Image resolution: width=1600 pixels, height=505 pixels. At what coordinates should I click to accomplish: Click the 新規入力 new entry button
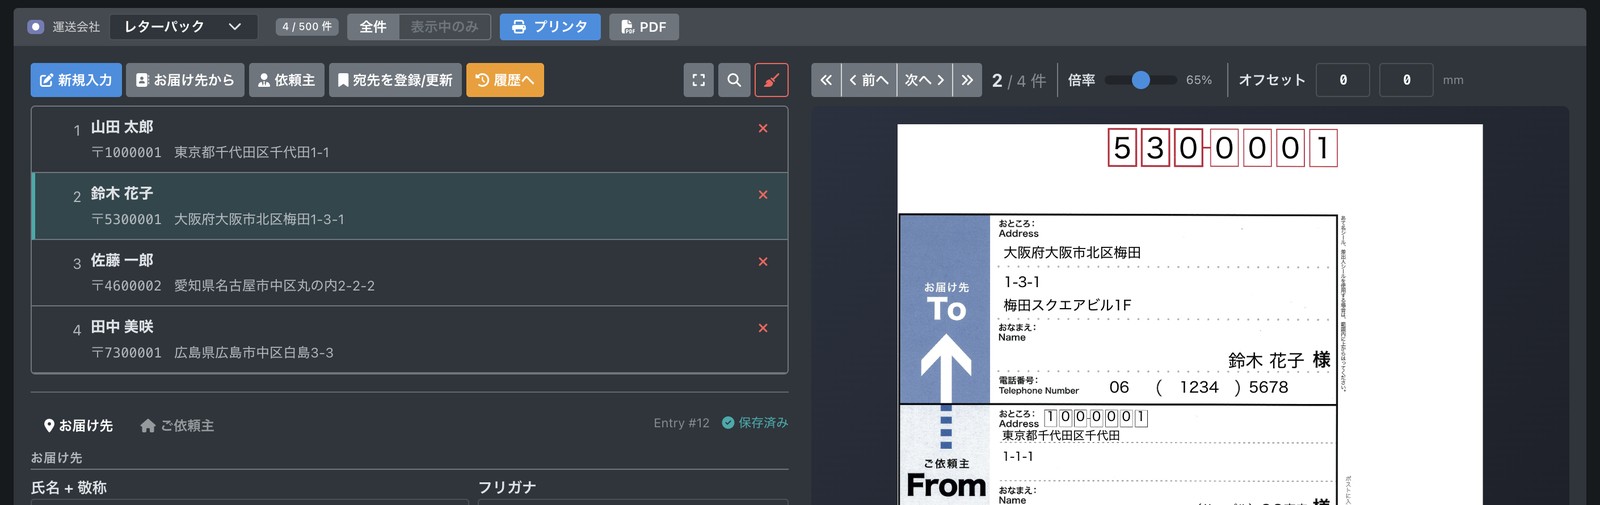point(76,80)
